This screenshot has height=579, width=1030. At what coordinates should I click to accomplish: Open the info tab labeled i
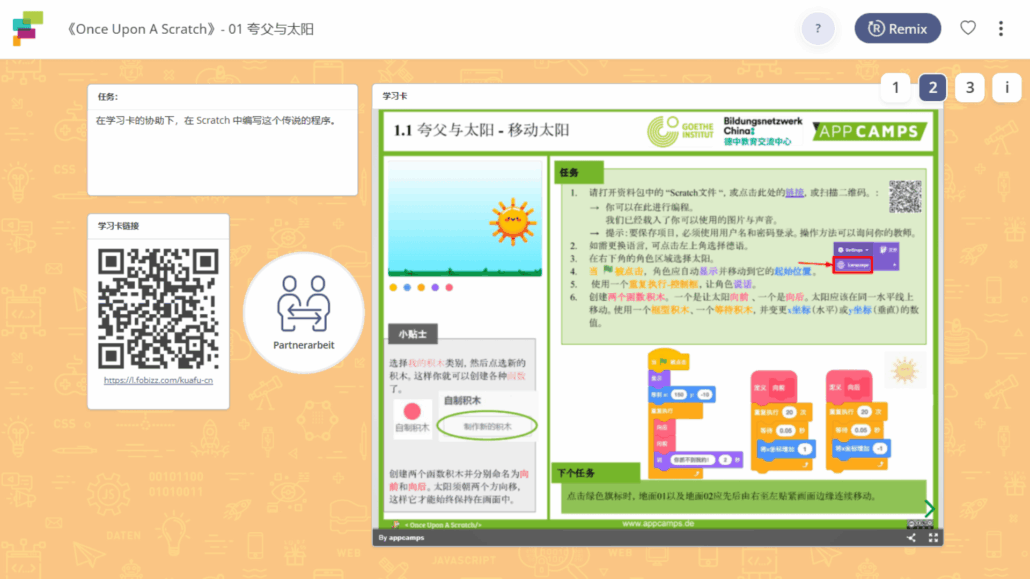[1006, 87]
